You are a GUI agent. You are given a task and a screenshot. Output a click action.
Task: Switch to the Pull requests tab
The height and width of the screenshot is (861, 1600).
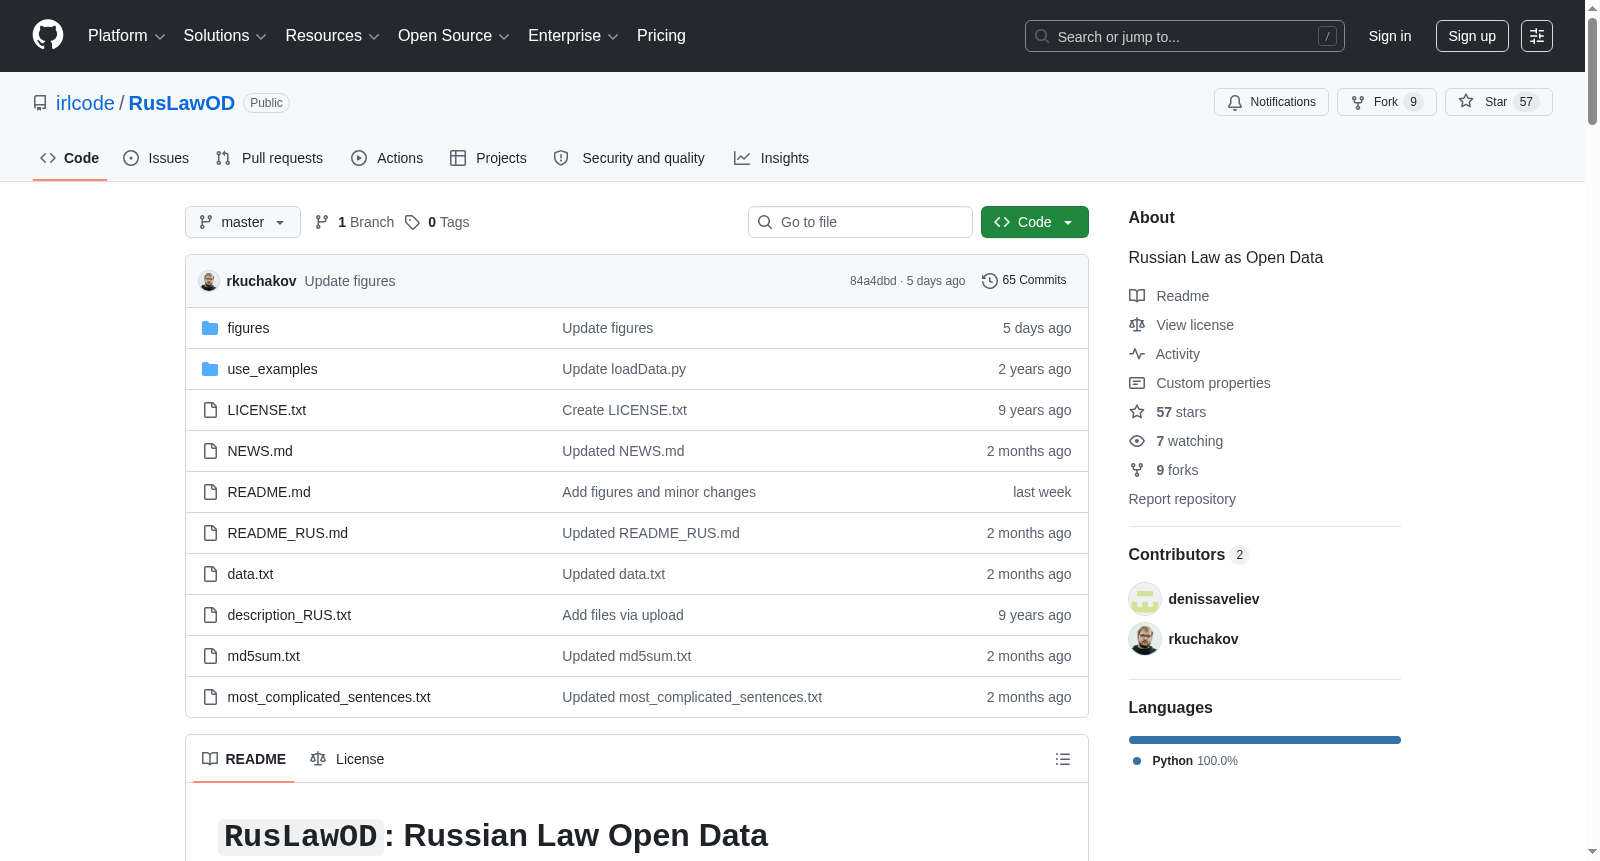tap(269, 158)
